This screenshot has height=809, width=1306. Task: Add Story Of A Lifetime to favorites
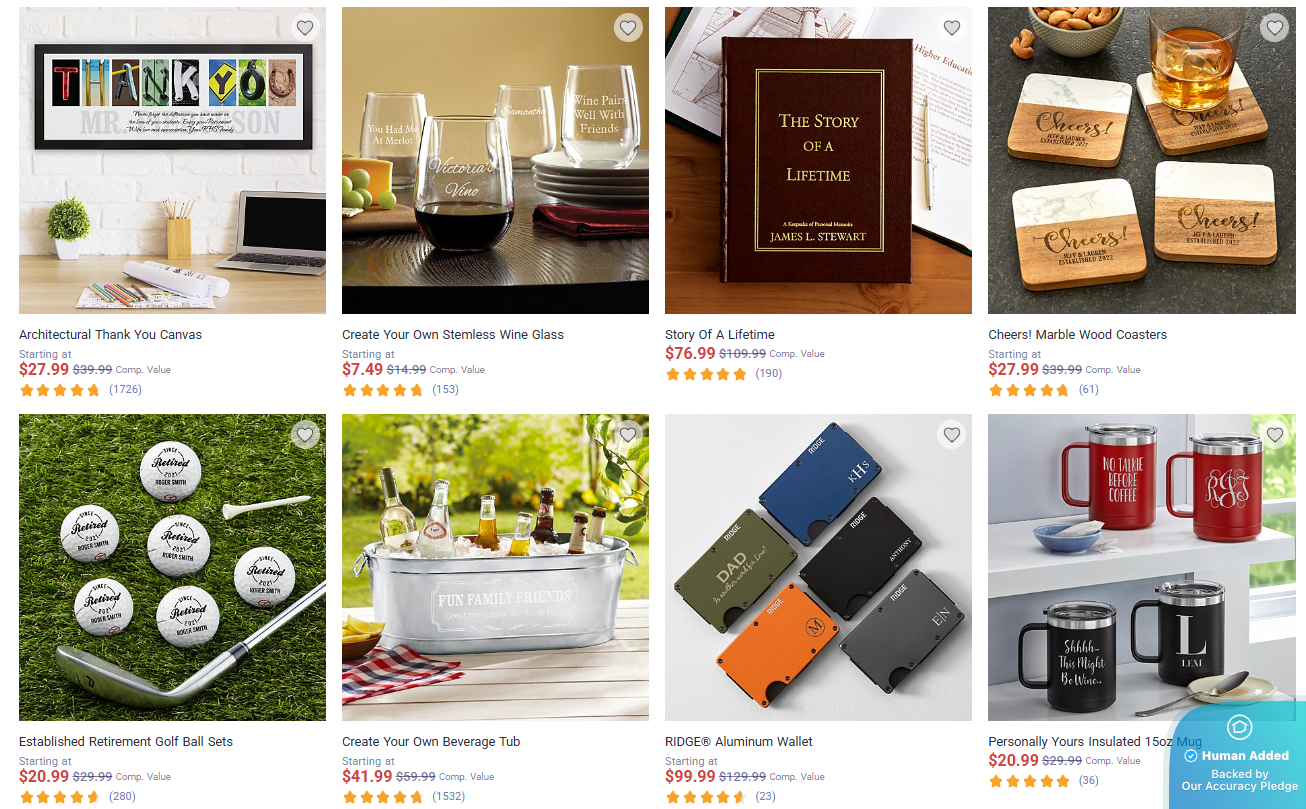click(x=951, y=28)
